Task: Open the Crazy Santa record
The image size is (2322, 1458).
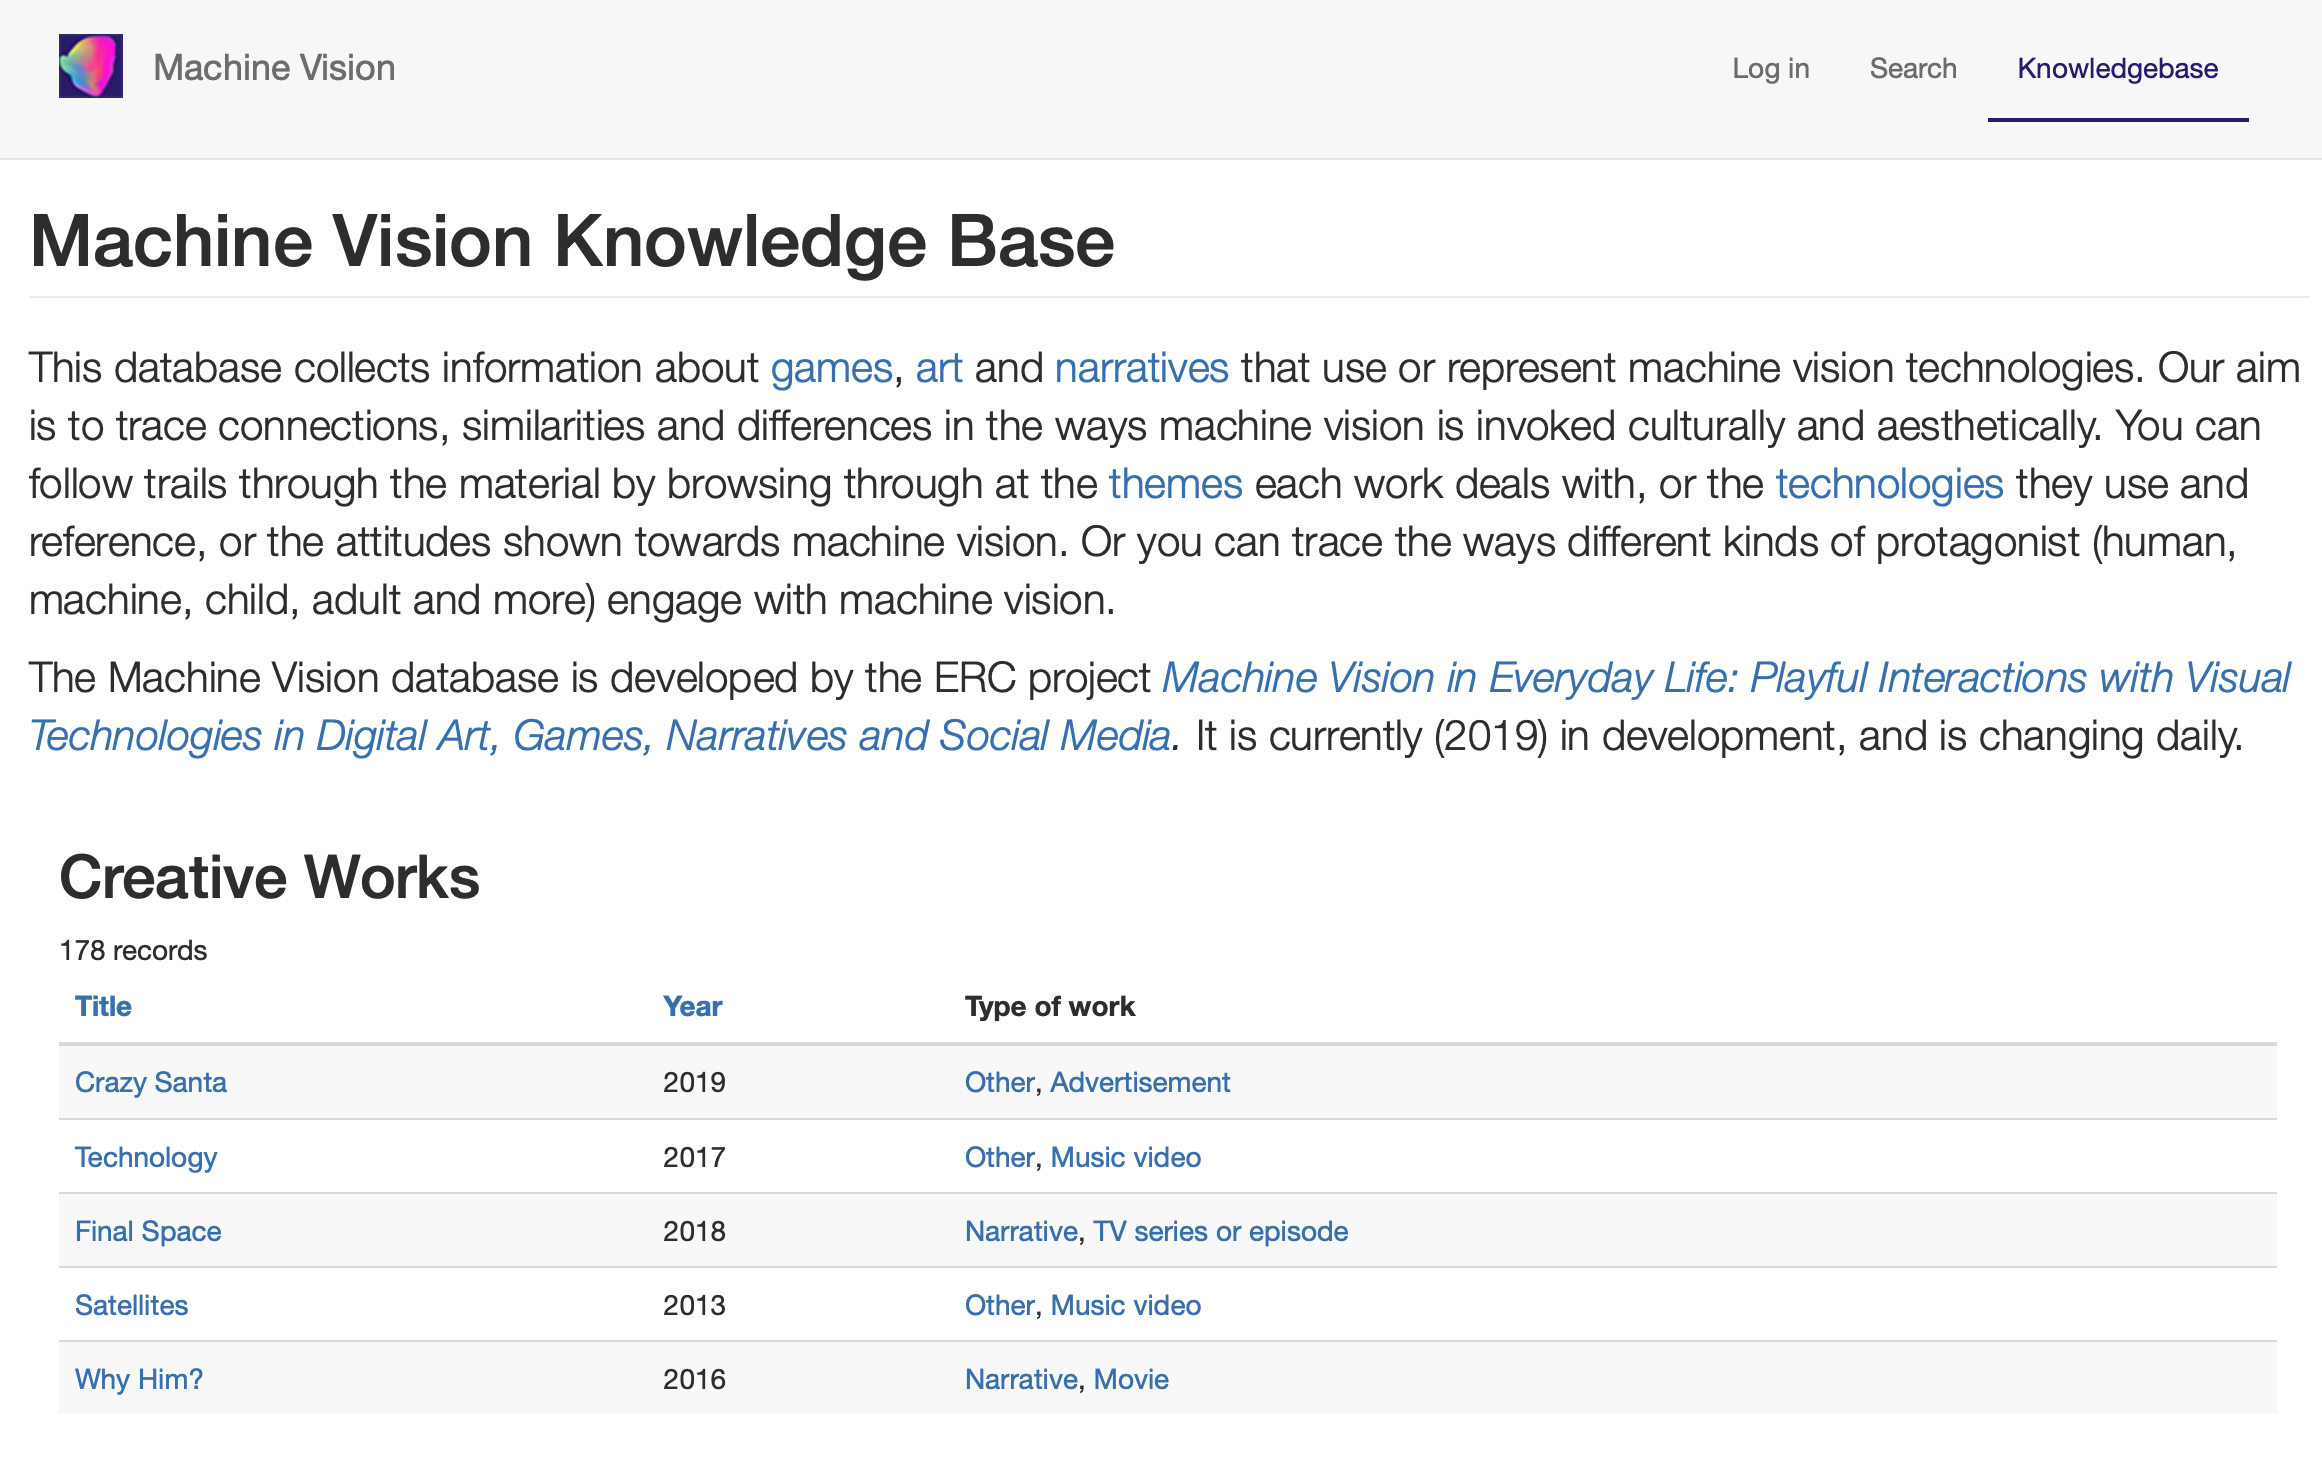Action: [151, 1082]
